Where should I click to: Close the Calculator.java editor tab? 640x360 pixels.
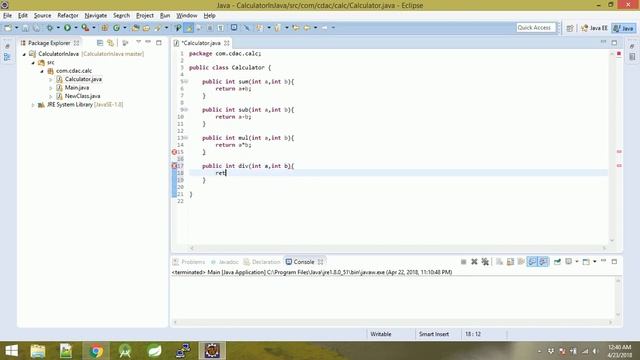point(227,42)
